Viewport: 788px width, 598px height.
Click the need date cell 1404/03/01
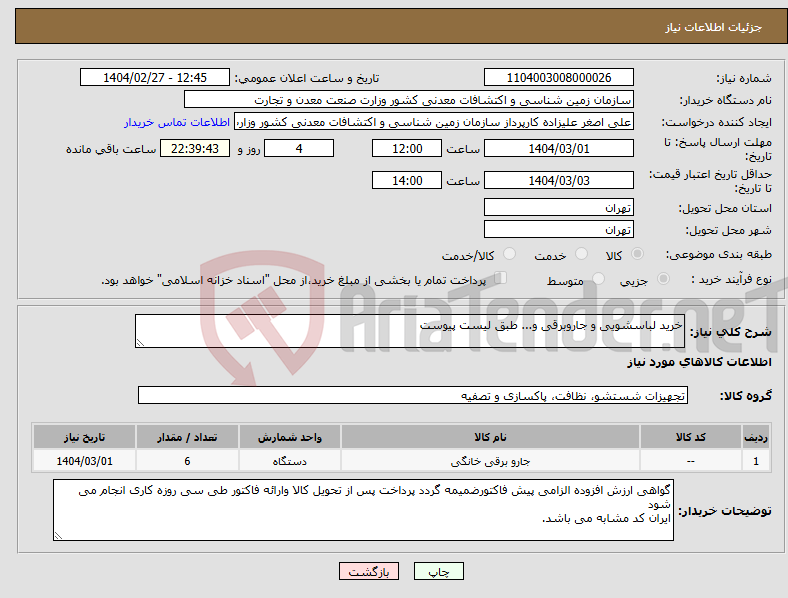pos(84,461)
